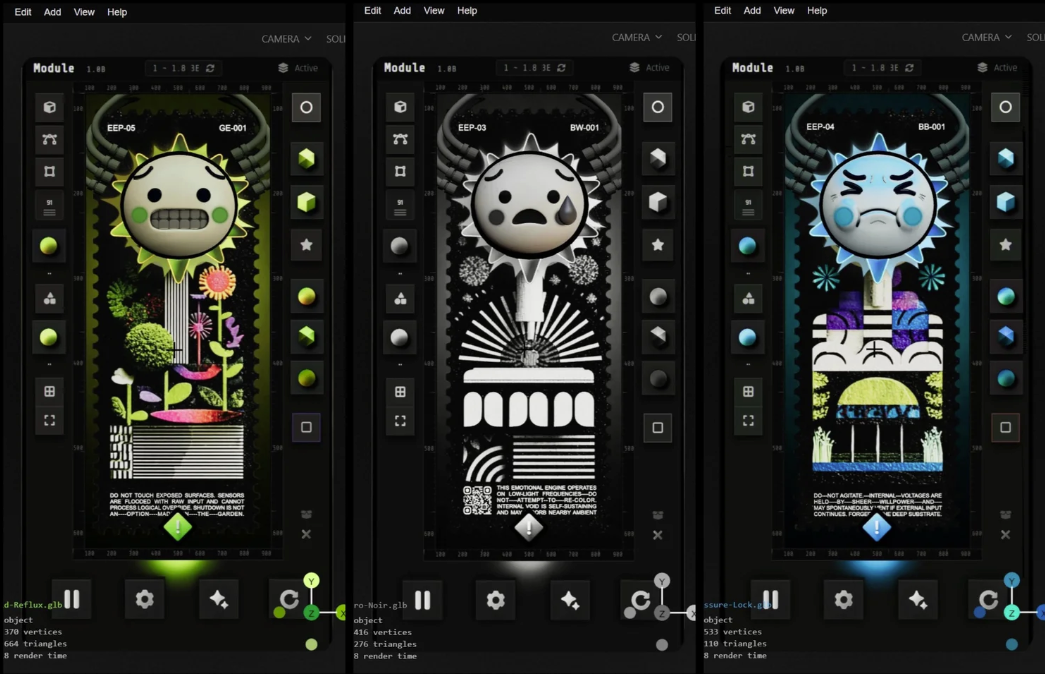Click refresh icon in right Module header
Viewport: 1045px width, 674px height.
[909, 67]
